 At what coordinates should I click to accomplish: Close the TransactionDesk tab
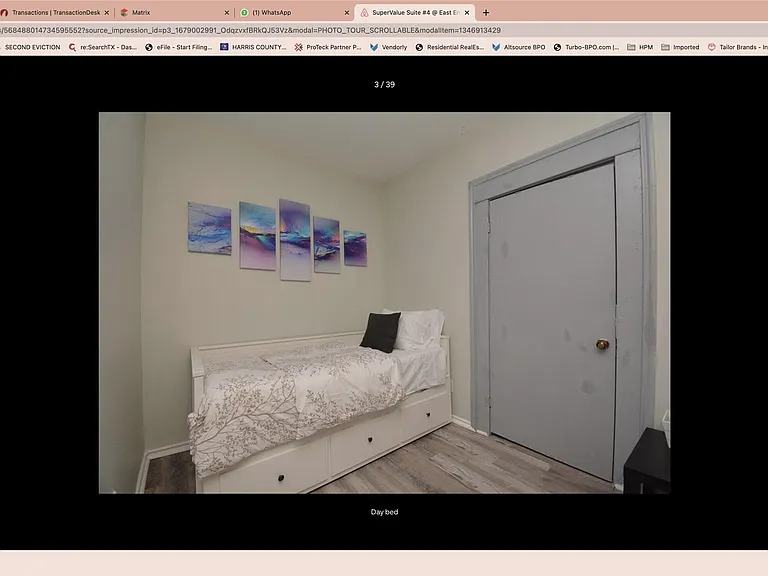[x=106, y=13]
